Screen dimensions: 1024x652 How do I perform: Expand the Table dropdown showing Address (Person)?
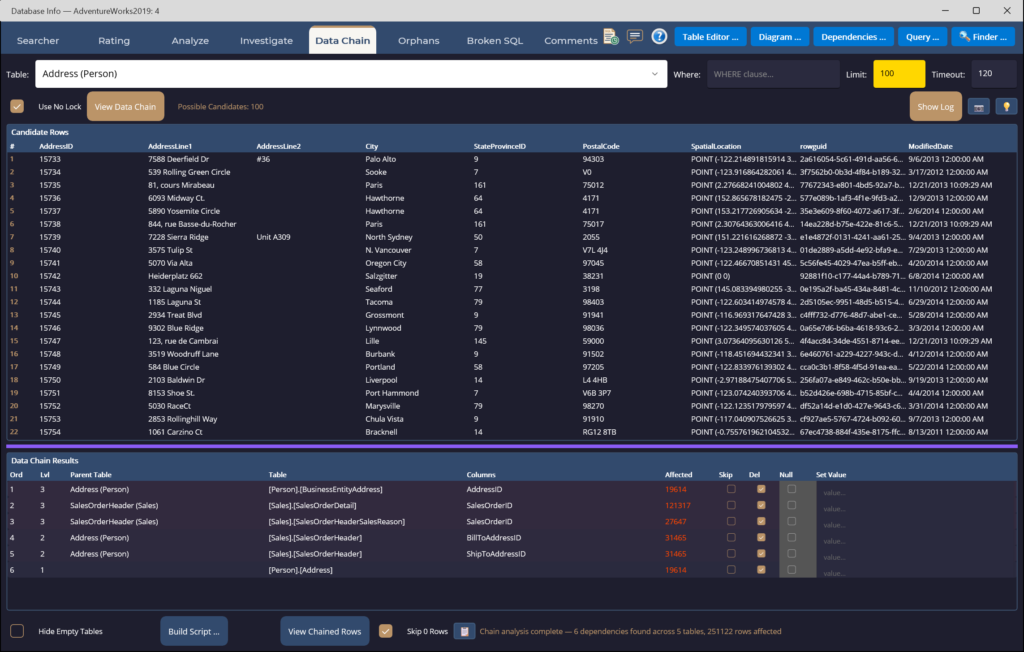[351, 74]
